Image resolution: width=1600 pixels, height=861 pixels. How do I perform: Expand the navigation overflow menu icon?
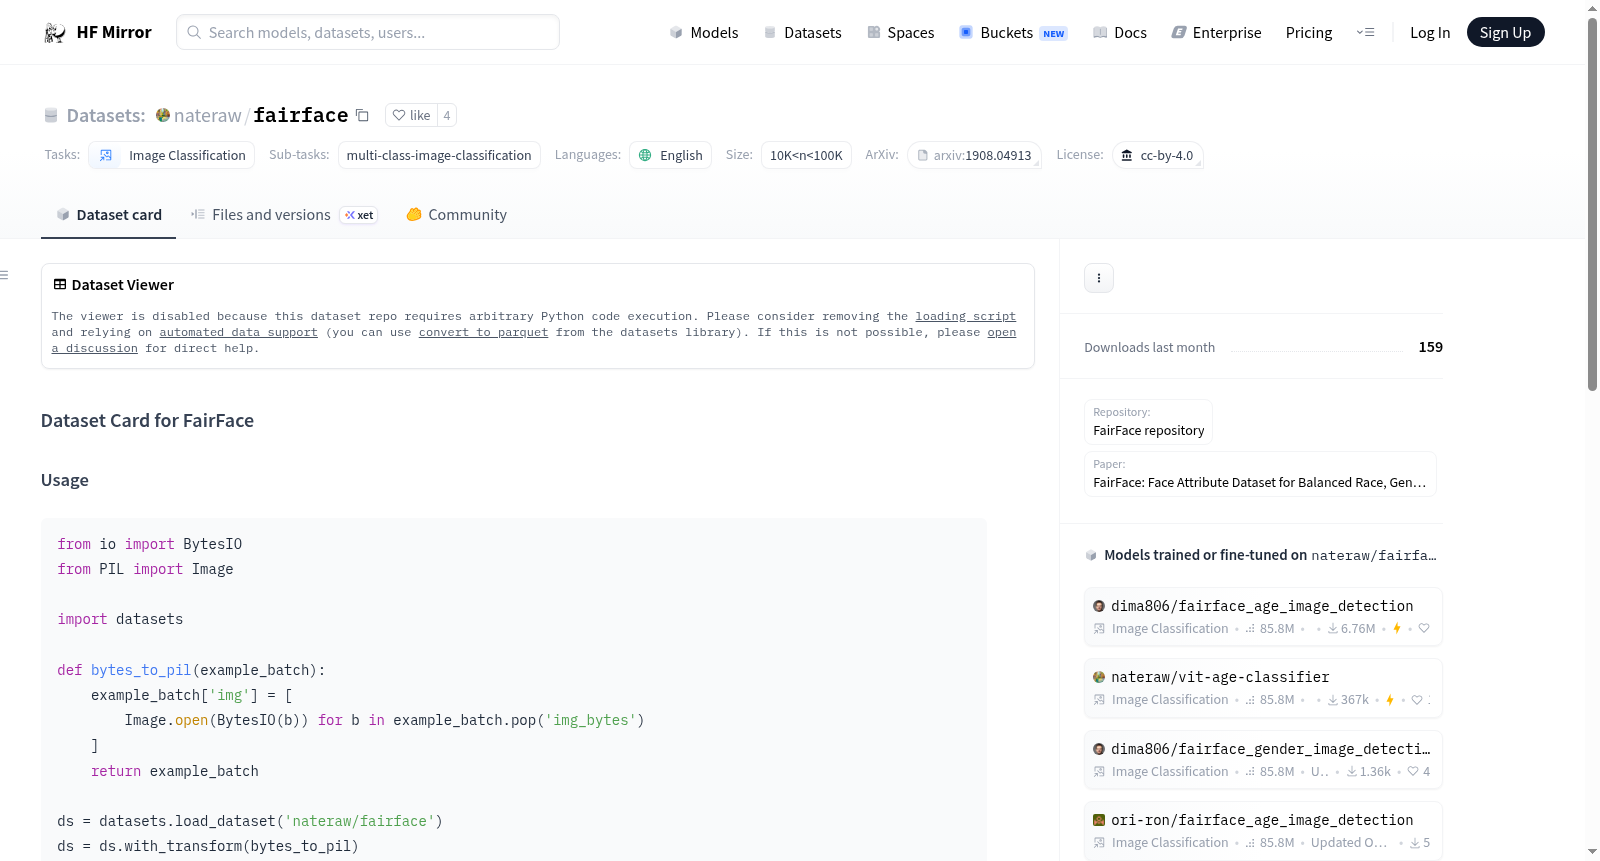pos(1365,33)
